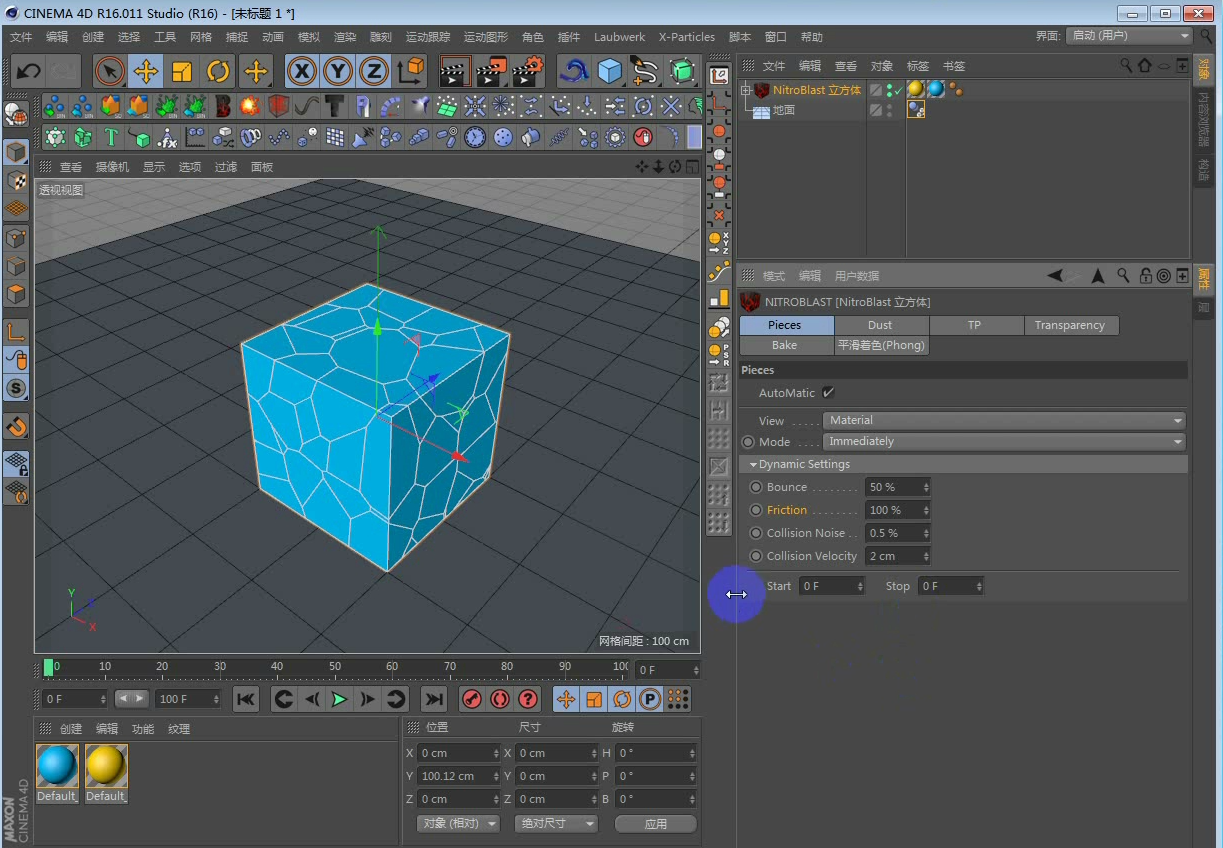The width and height of the screenshot is (1223, 848).
Task: Toggle Enable Axis mode icon
Action: click(16, 331)
